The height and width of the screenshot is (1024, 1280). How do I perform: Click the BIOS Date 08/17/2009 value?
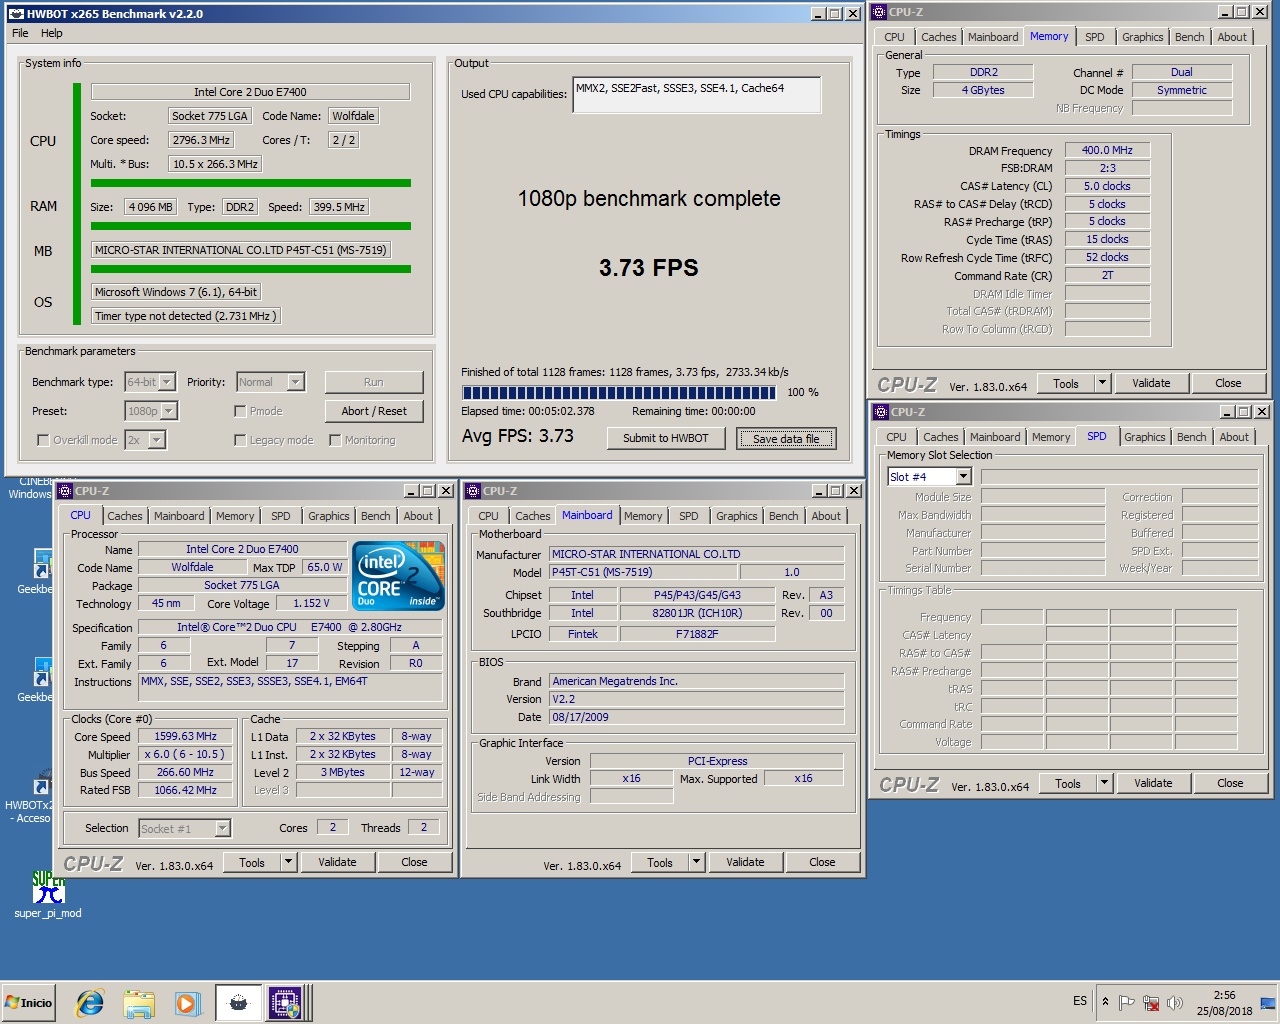tap(696, 717)
